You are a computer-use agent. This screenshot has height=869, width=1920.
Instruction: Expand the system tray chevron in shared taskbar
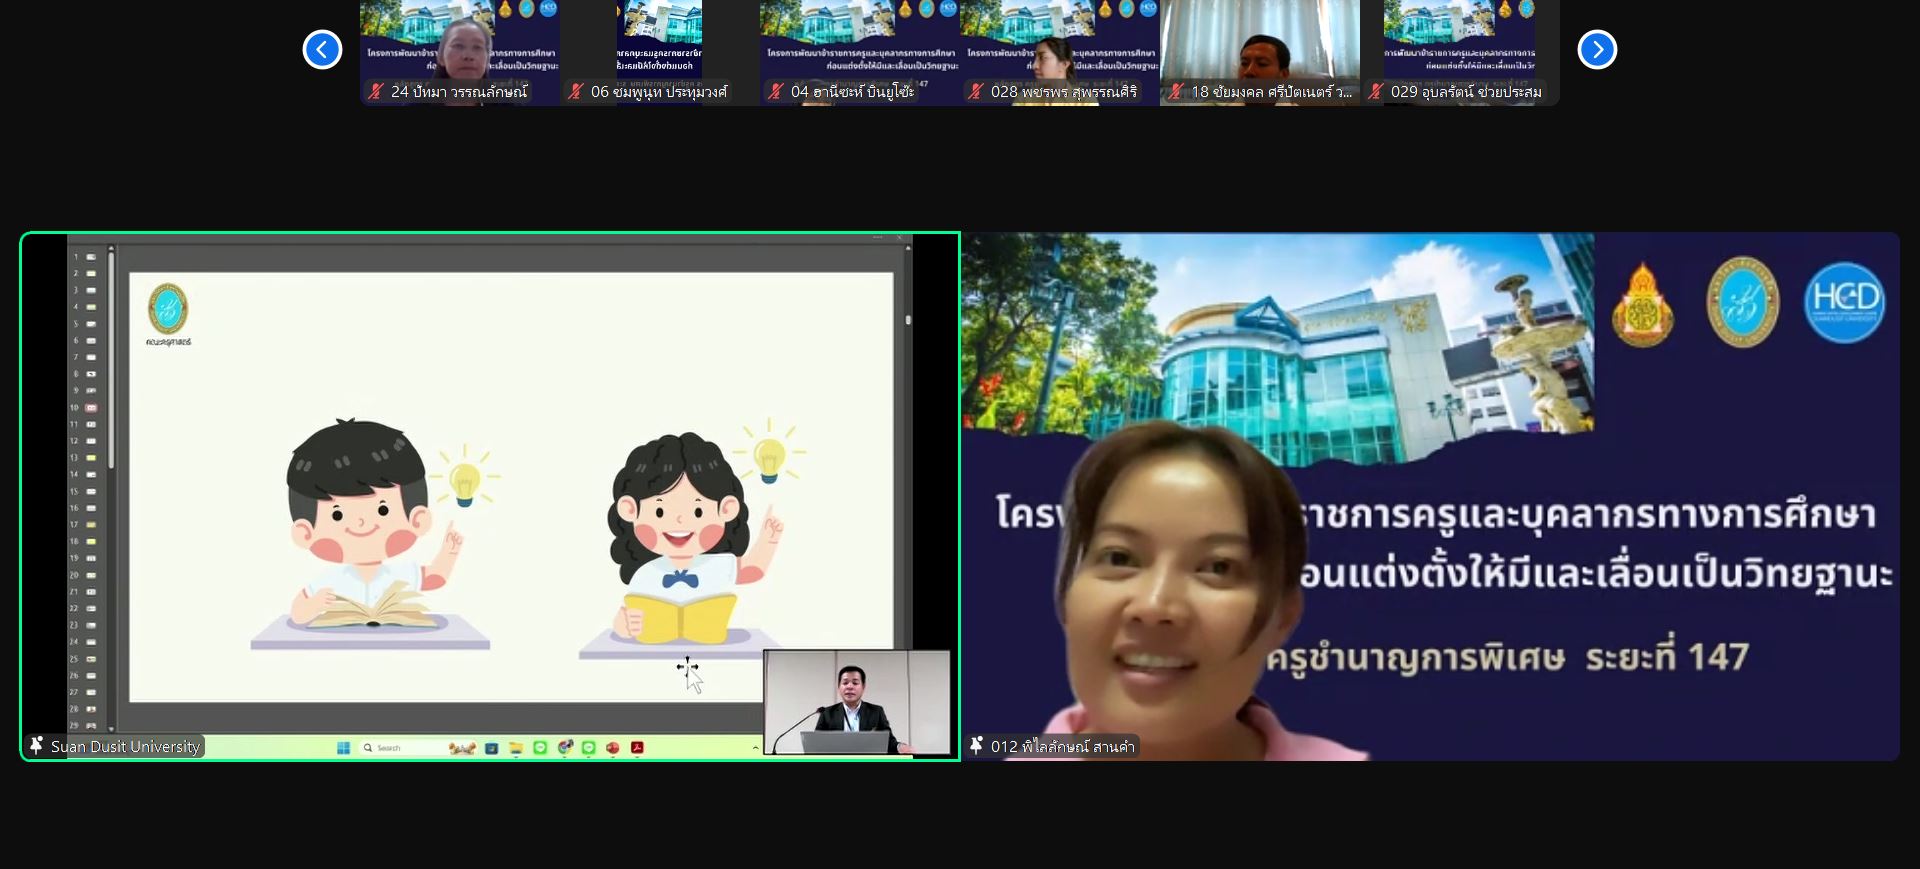click(x=755, y=748)
